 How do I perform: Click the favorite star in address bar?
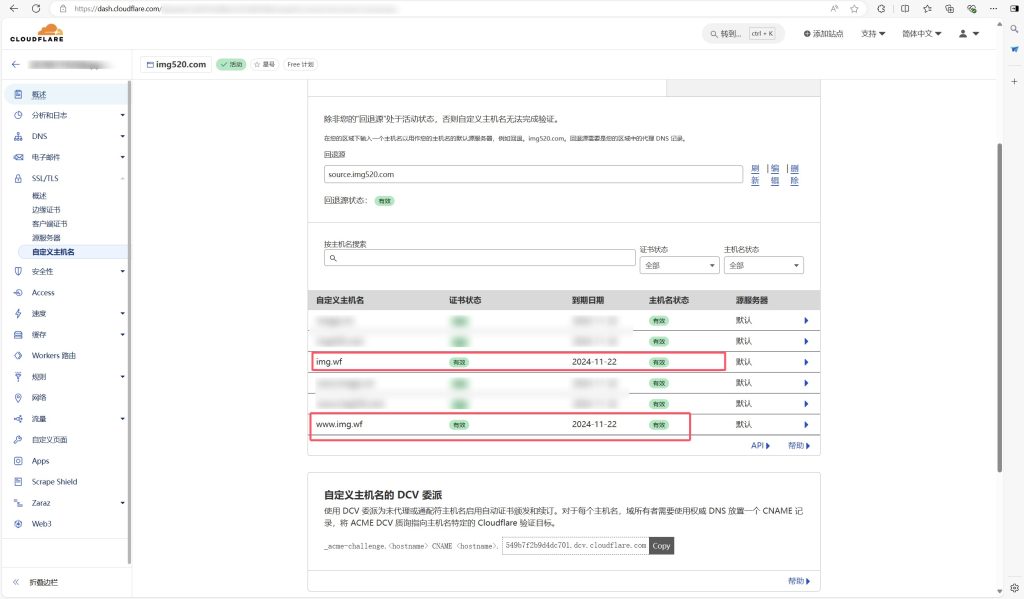tap(854, 8)
